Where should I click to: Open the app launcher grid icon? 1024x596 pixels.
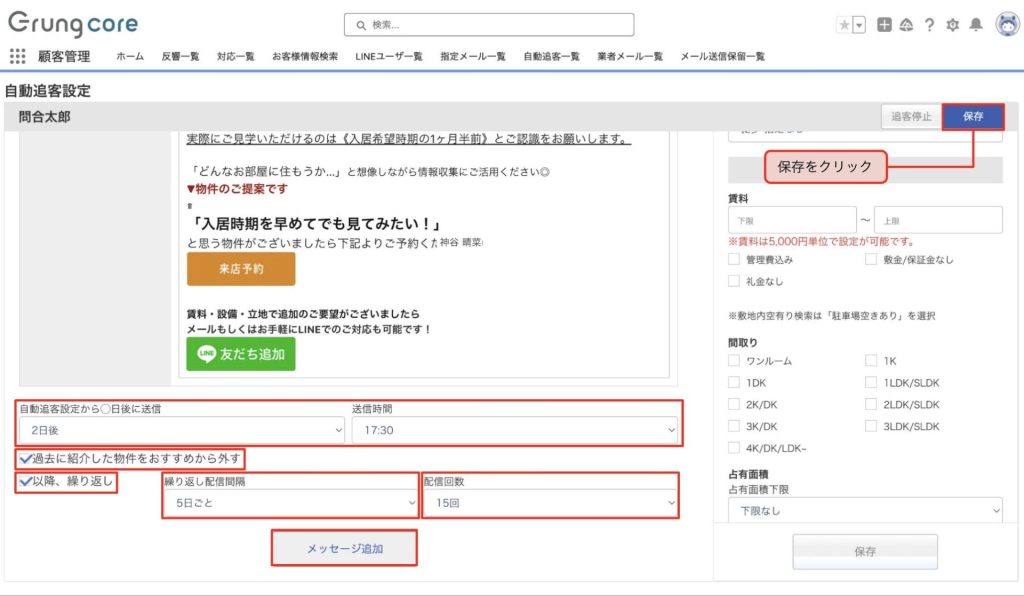pyautogui.click(x=17, y=56)
